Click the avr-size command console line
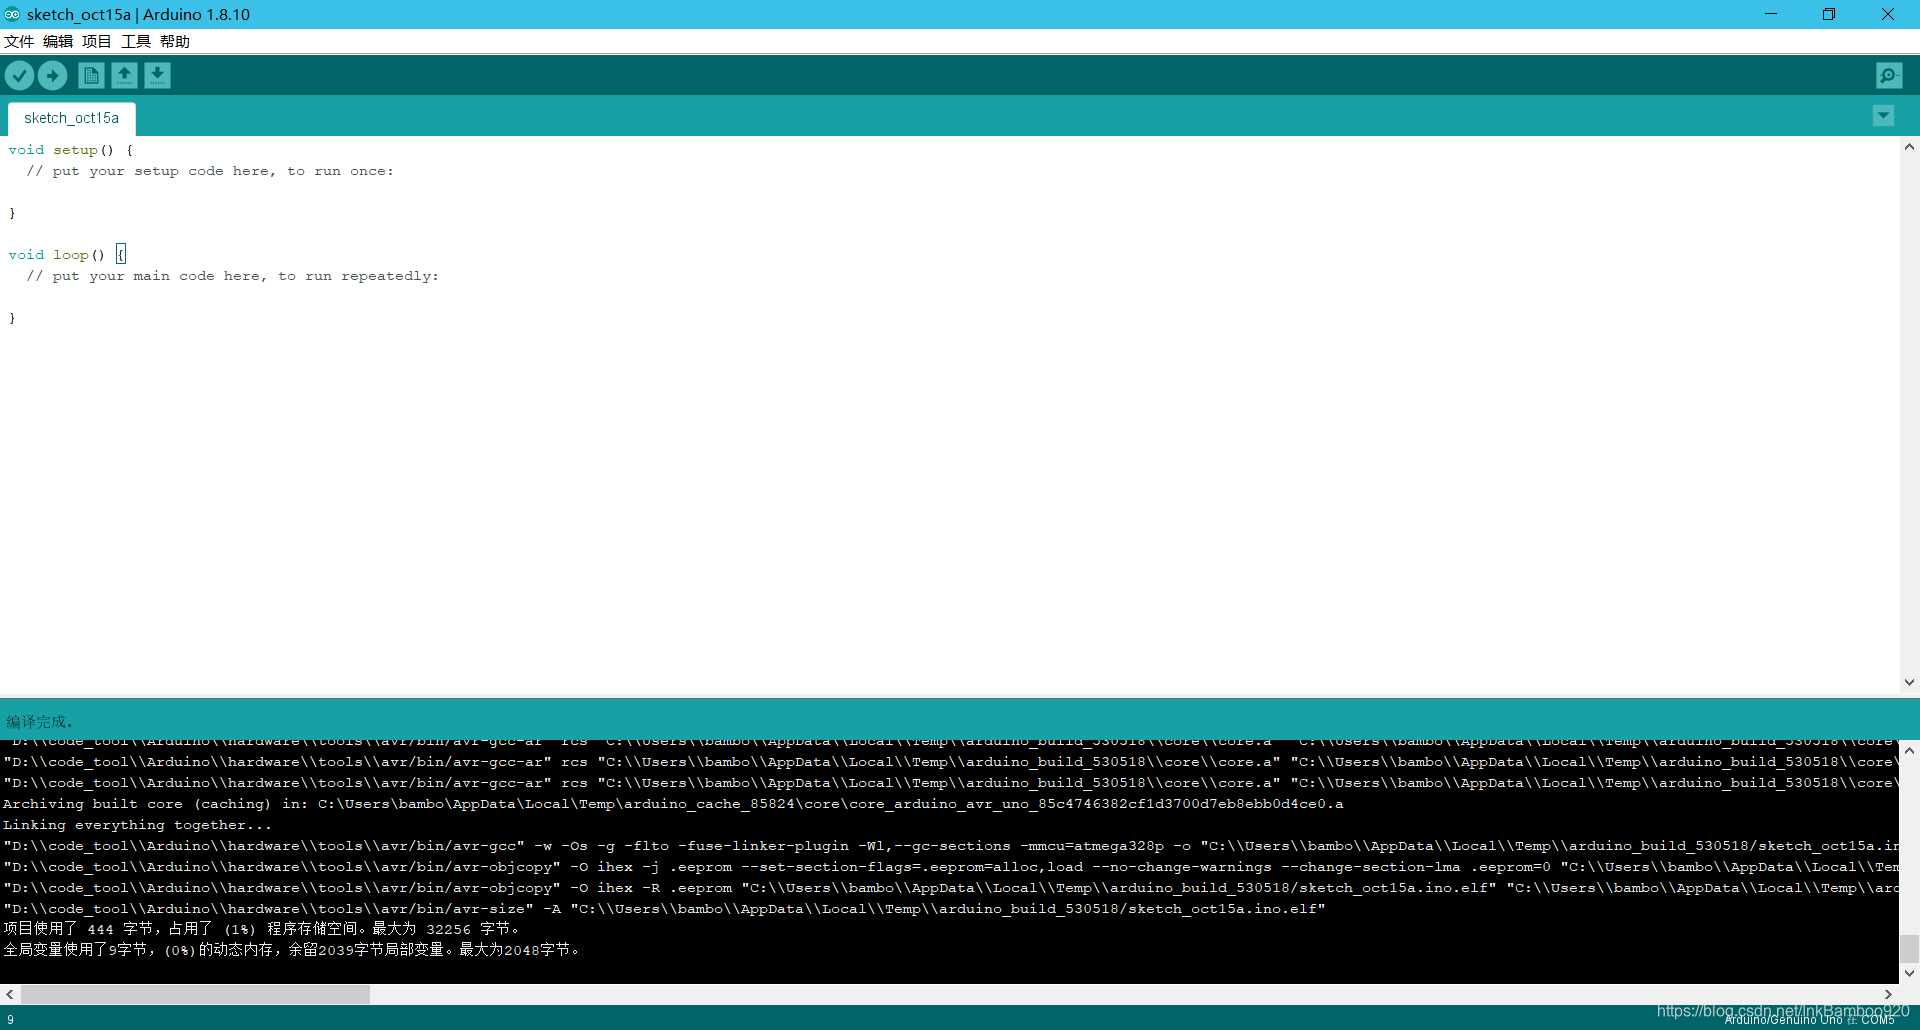The height and width of the screenshot is (1030, 1920). [663, 909]
